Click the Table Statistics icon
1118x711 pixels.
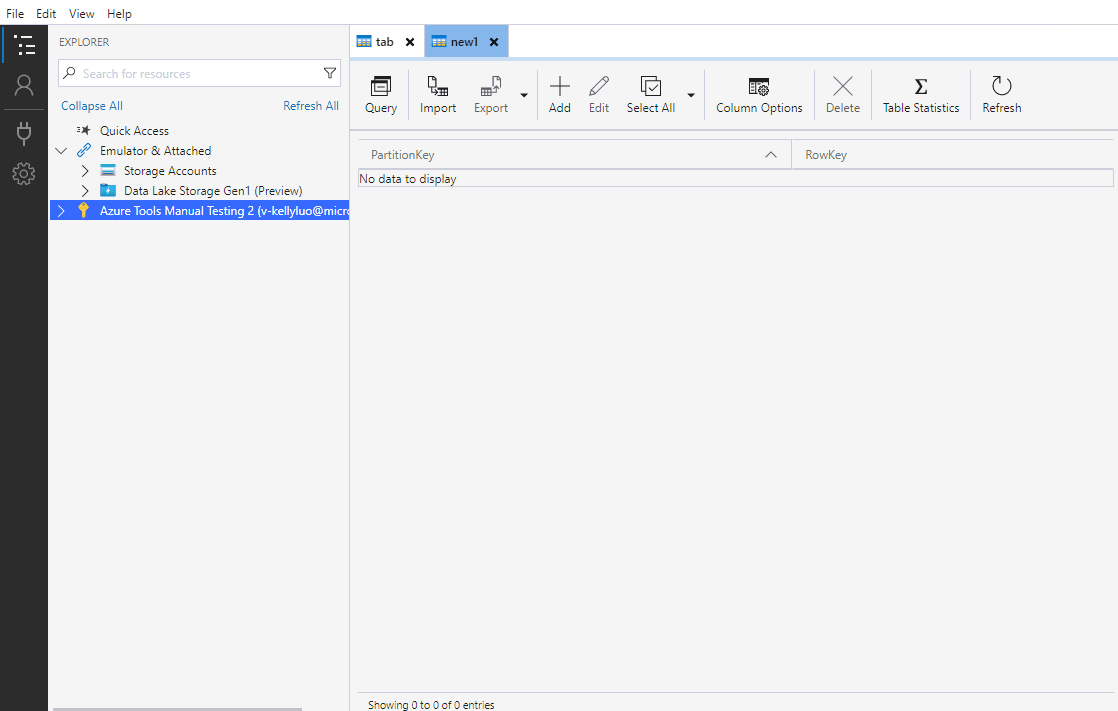[x=920, y=94]
